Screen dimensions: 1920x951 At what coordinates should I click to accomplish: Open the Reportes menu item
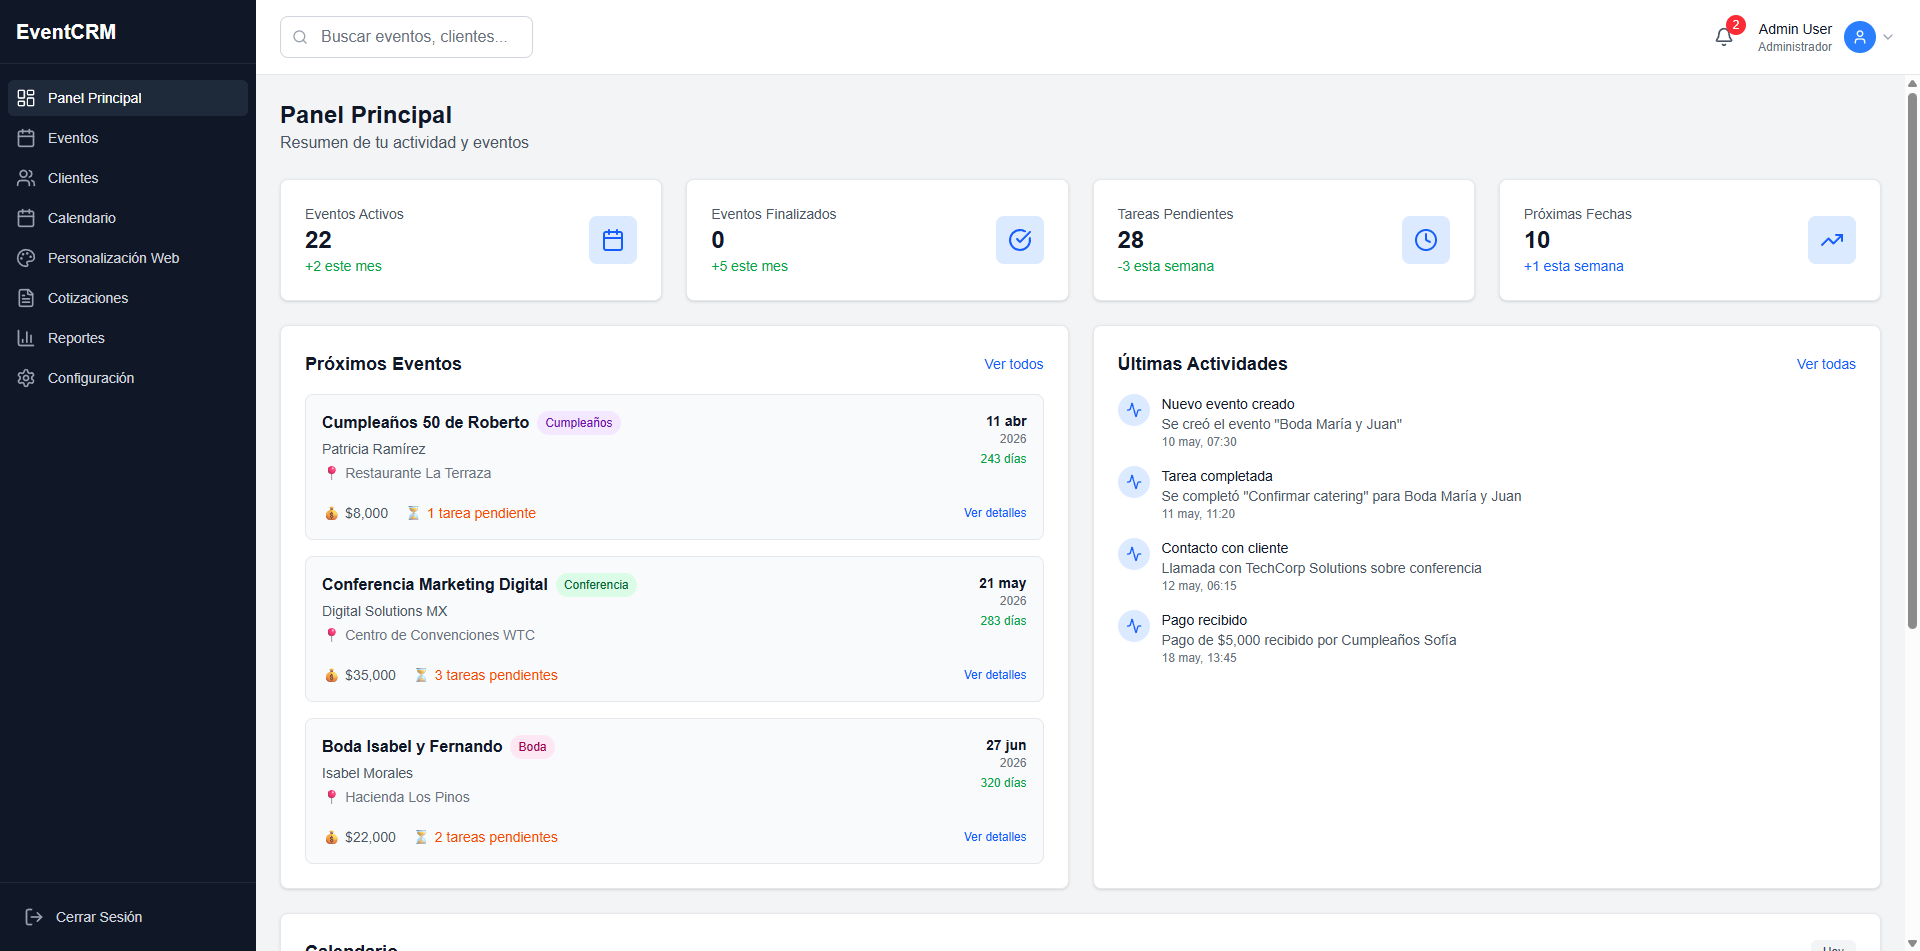76,338
